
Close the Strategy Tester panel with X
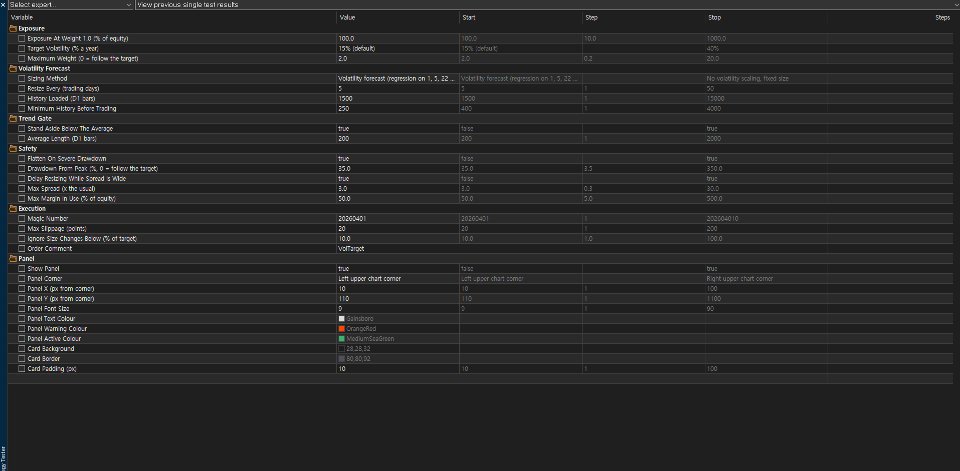pyautogui.click(x=3, y=4)
